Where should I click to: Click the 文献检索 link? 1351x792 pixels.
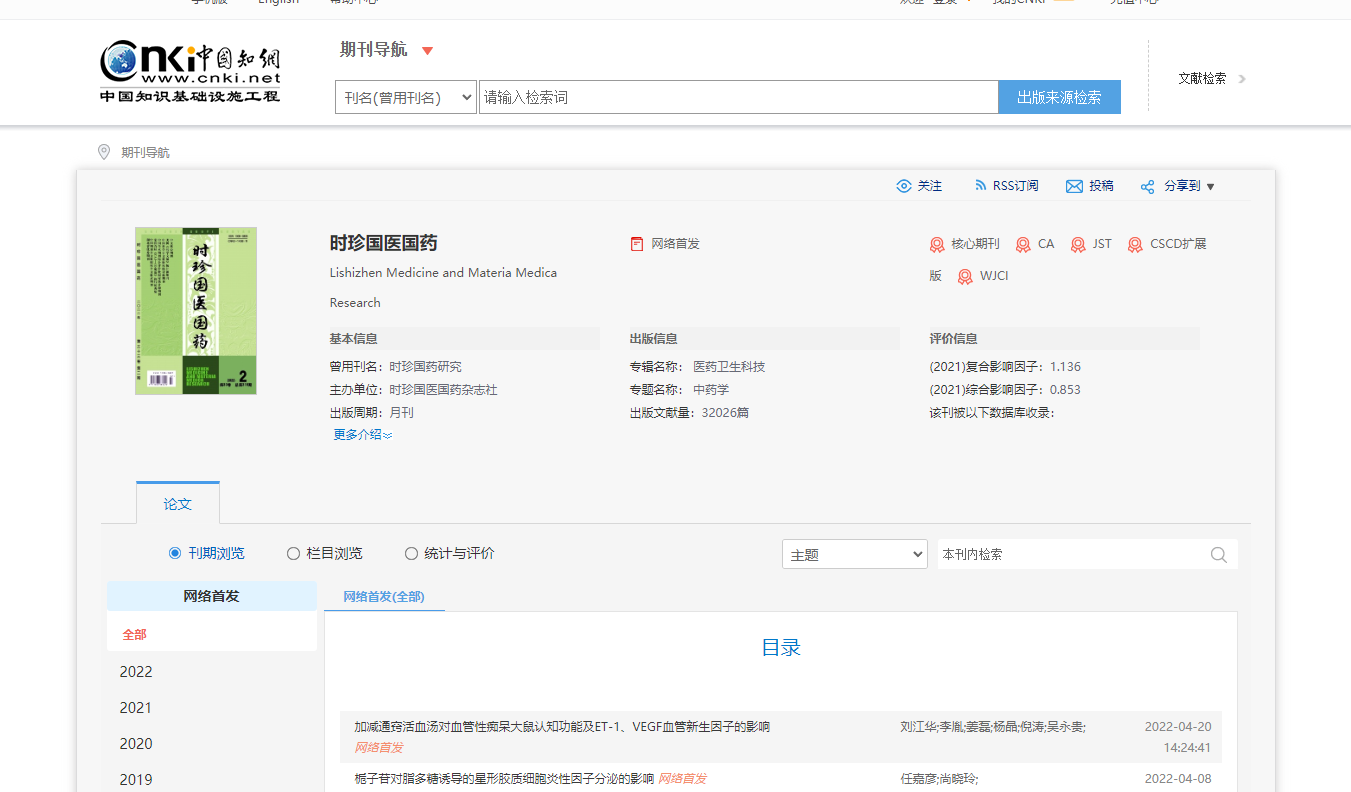(1202, 79)
